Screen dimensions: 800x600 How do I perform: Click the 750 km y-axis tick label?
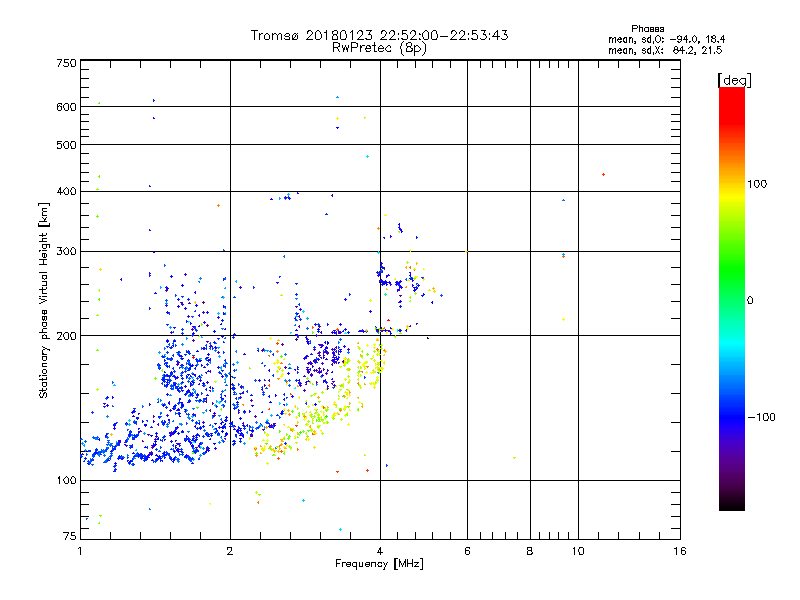point(67,63)
